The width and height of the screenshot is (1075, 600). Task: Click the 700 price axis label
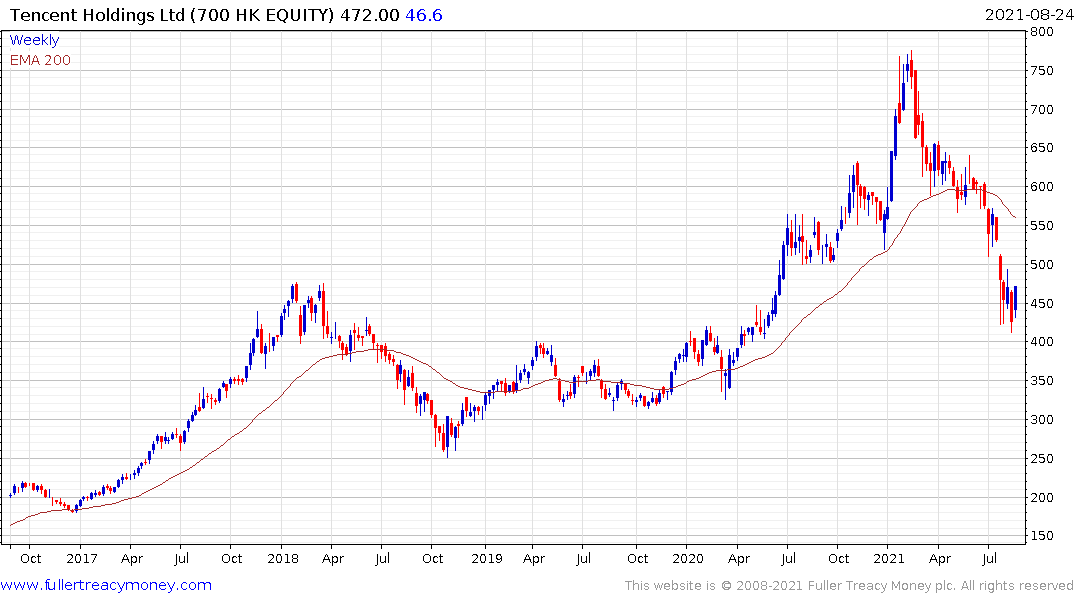coord(1041,109)
